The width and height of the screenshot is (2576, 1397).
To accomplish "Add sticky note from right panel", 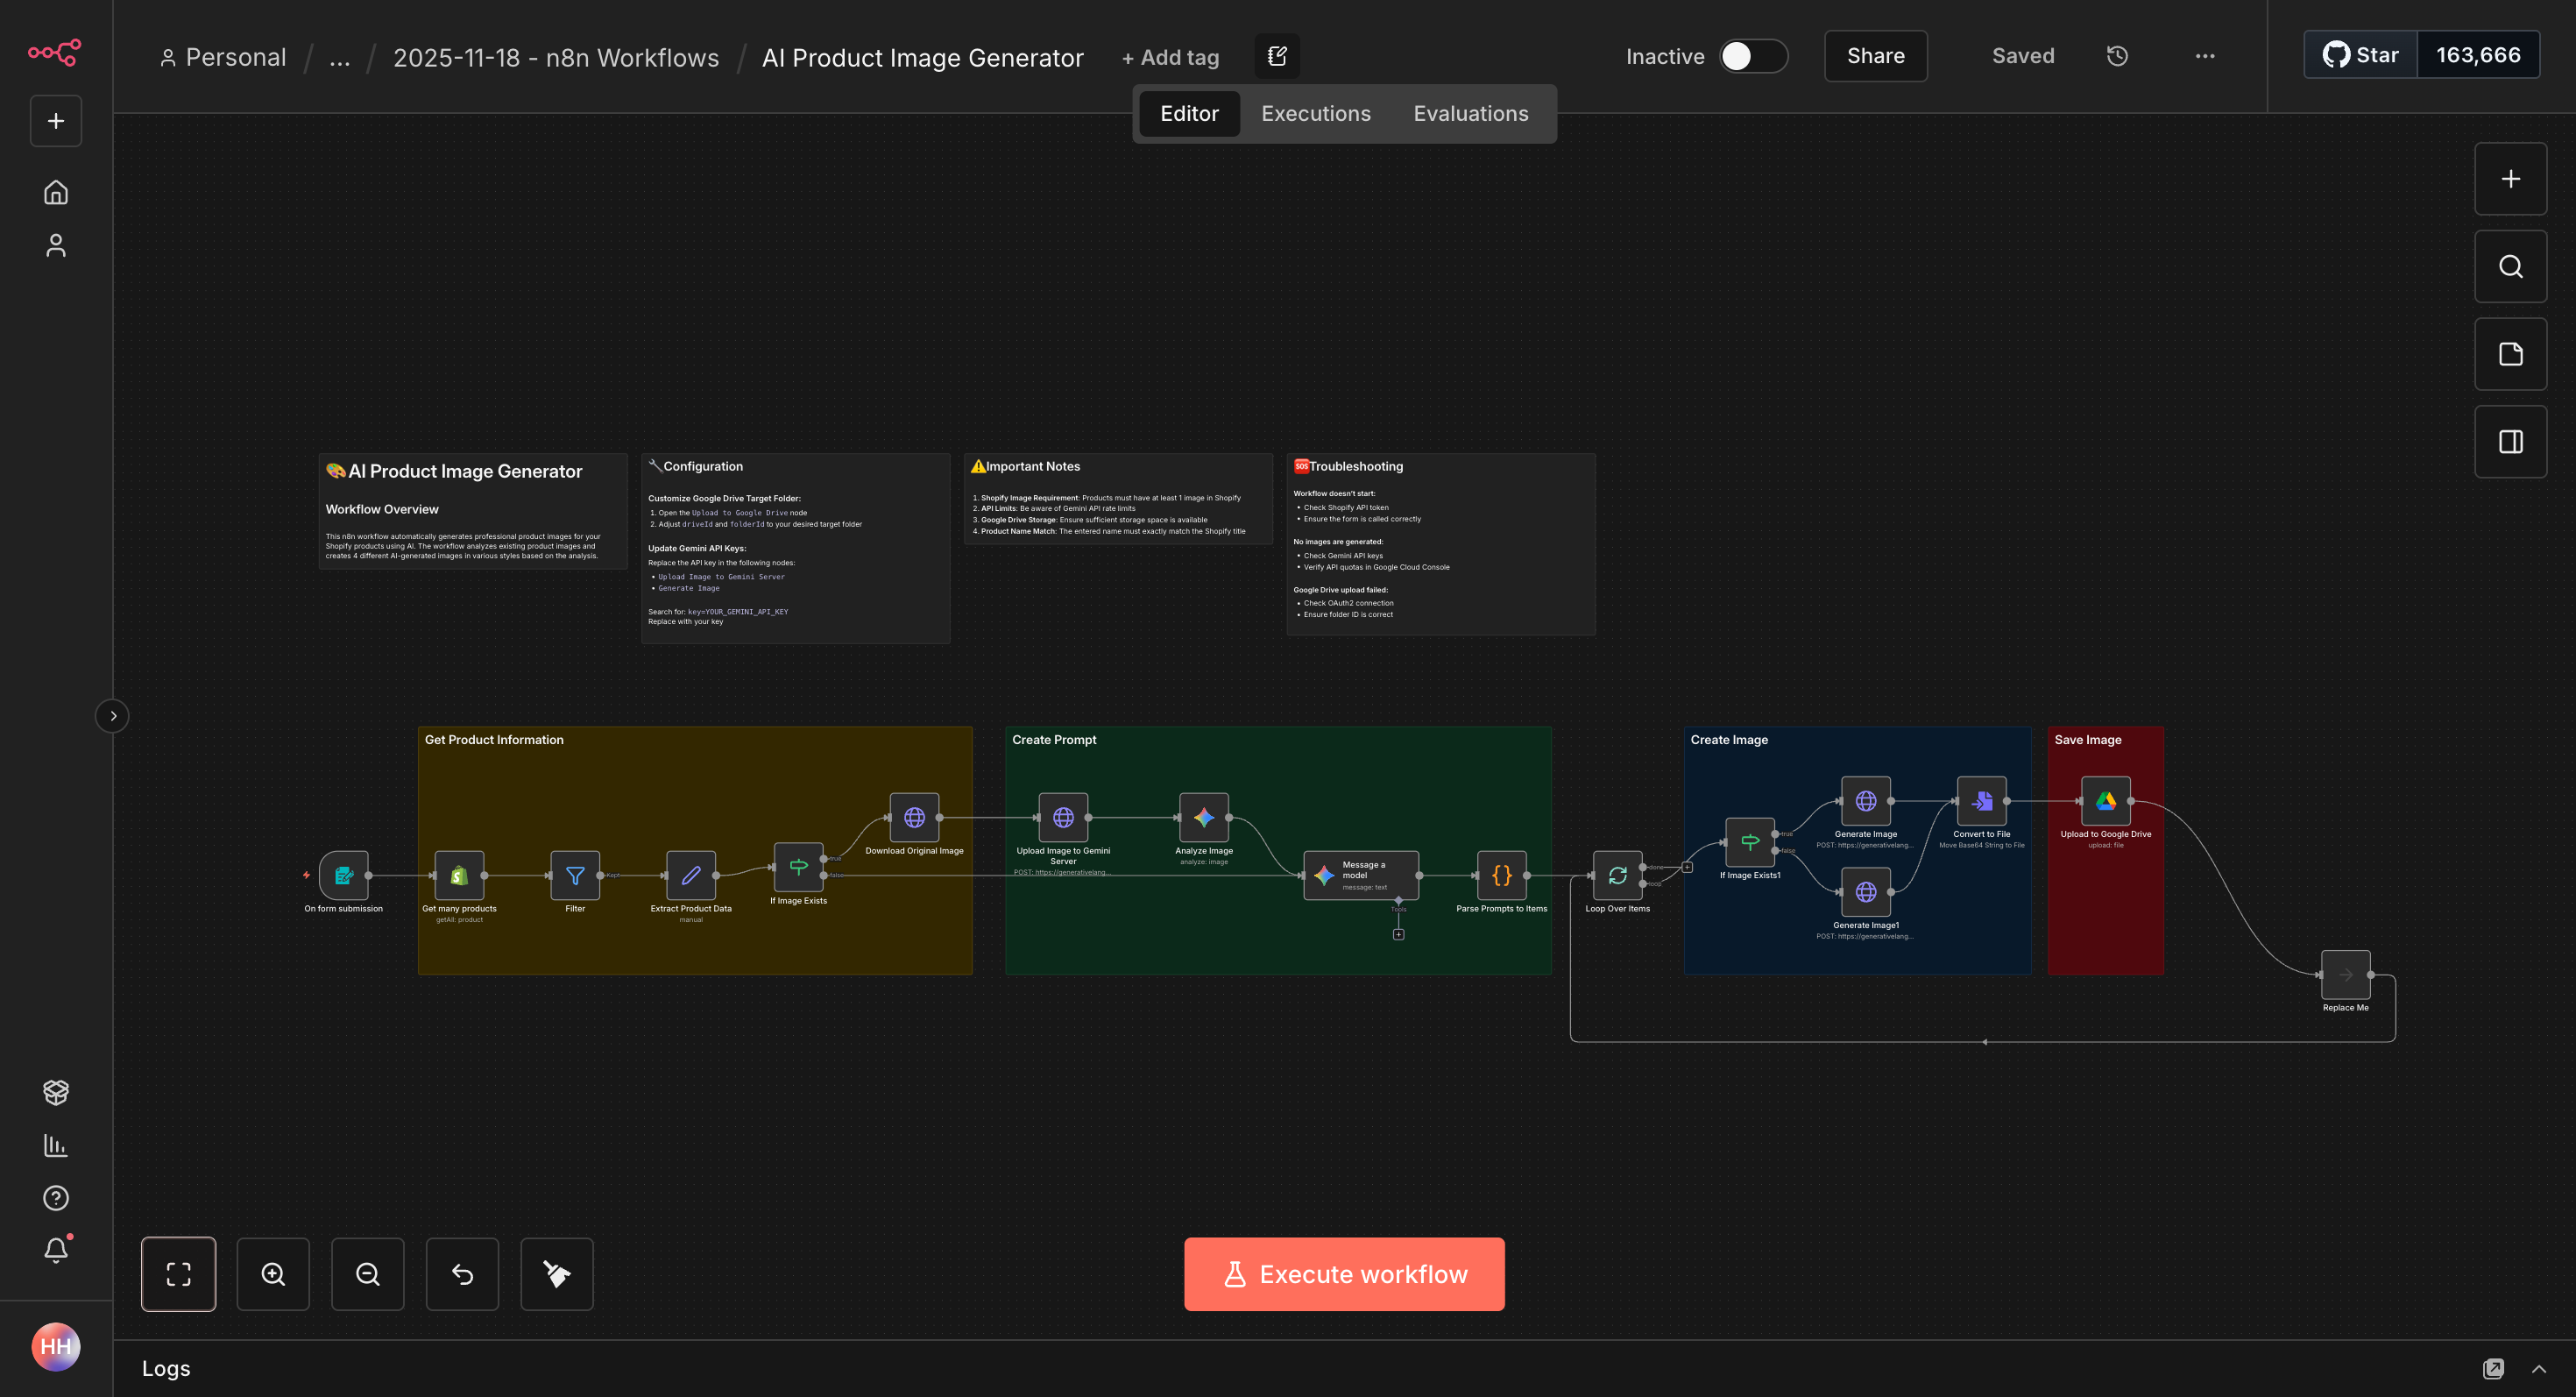I will pyautogui.click(x=2510, y=354).
